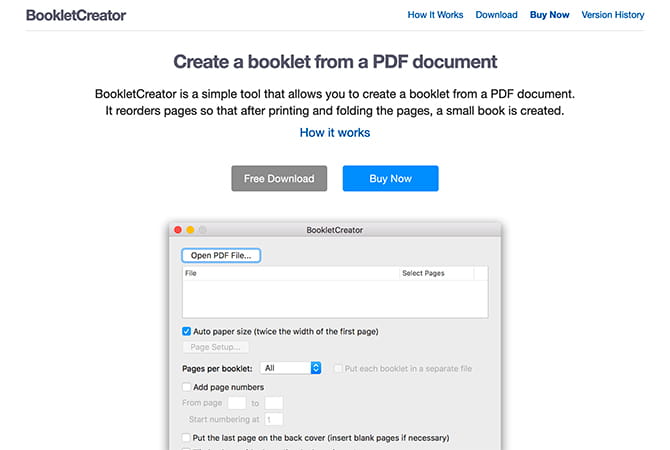Click the File column header
Viewport: 670px width, 450px height.
(291, 273)
